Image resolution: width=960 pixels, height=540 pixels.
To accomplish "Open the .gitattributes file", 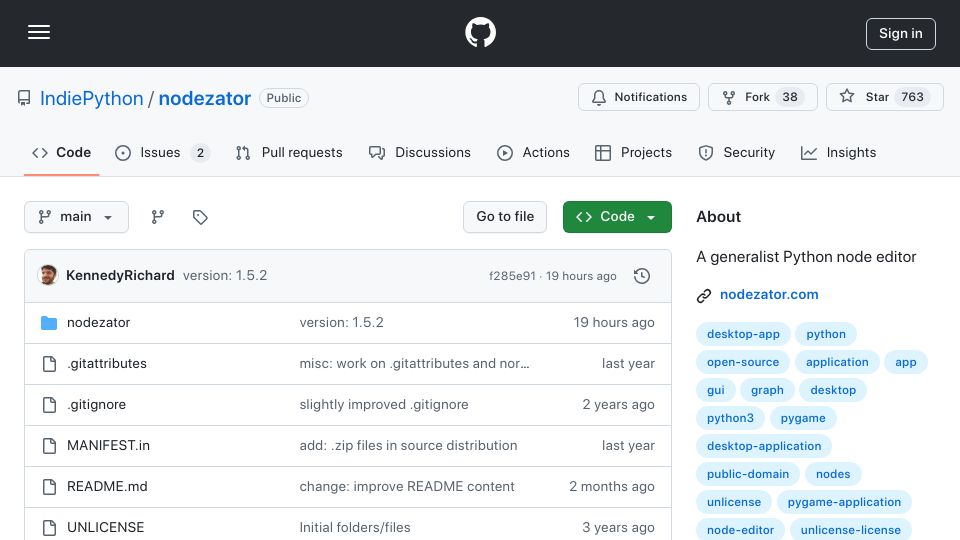I will (107, 364).
